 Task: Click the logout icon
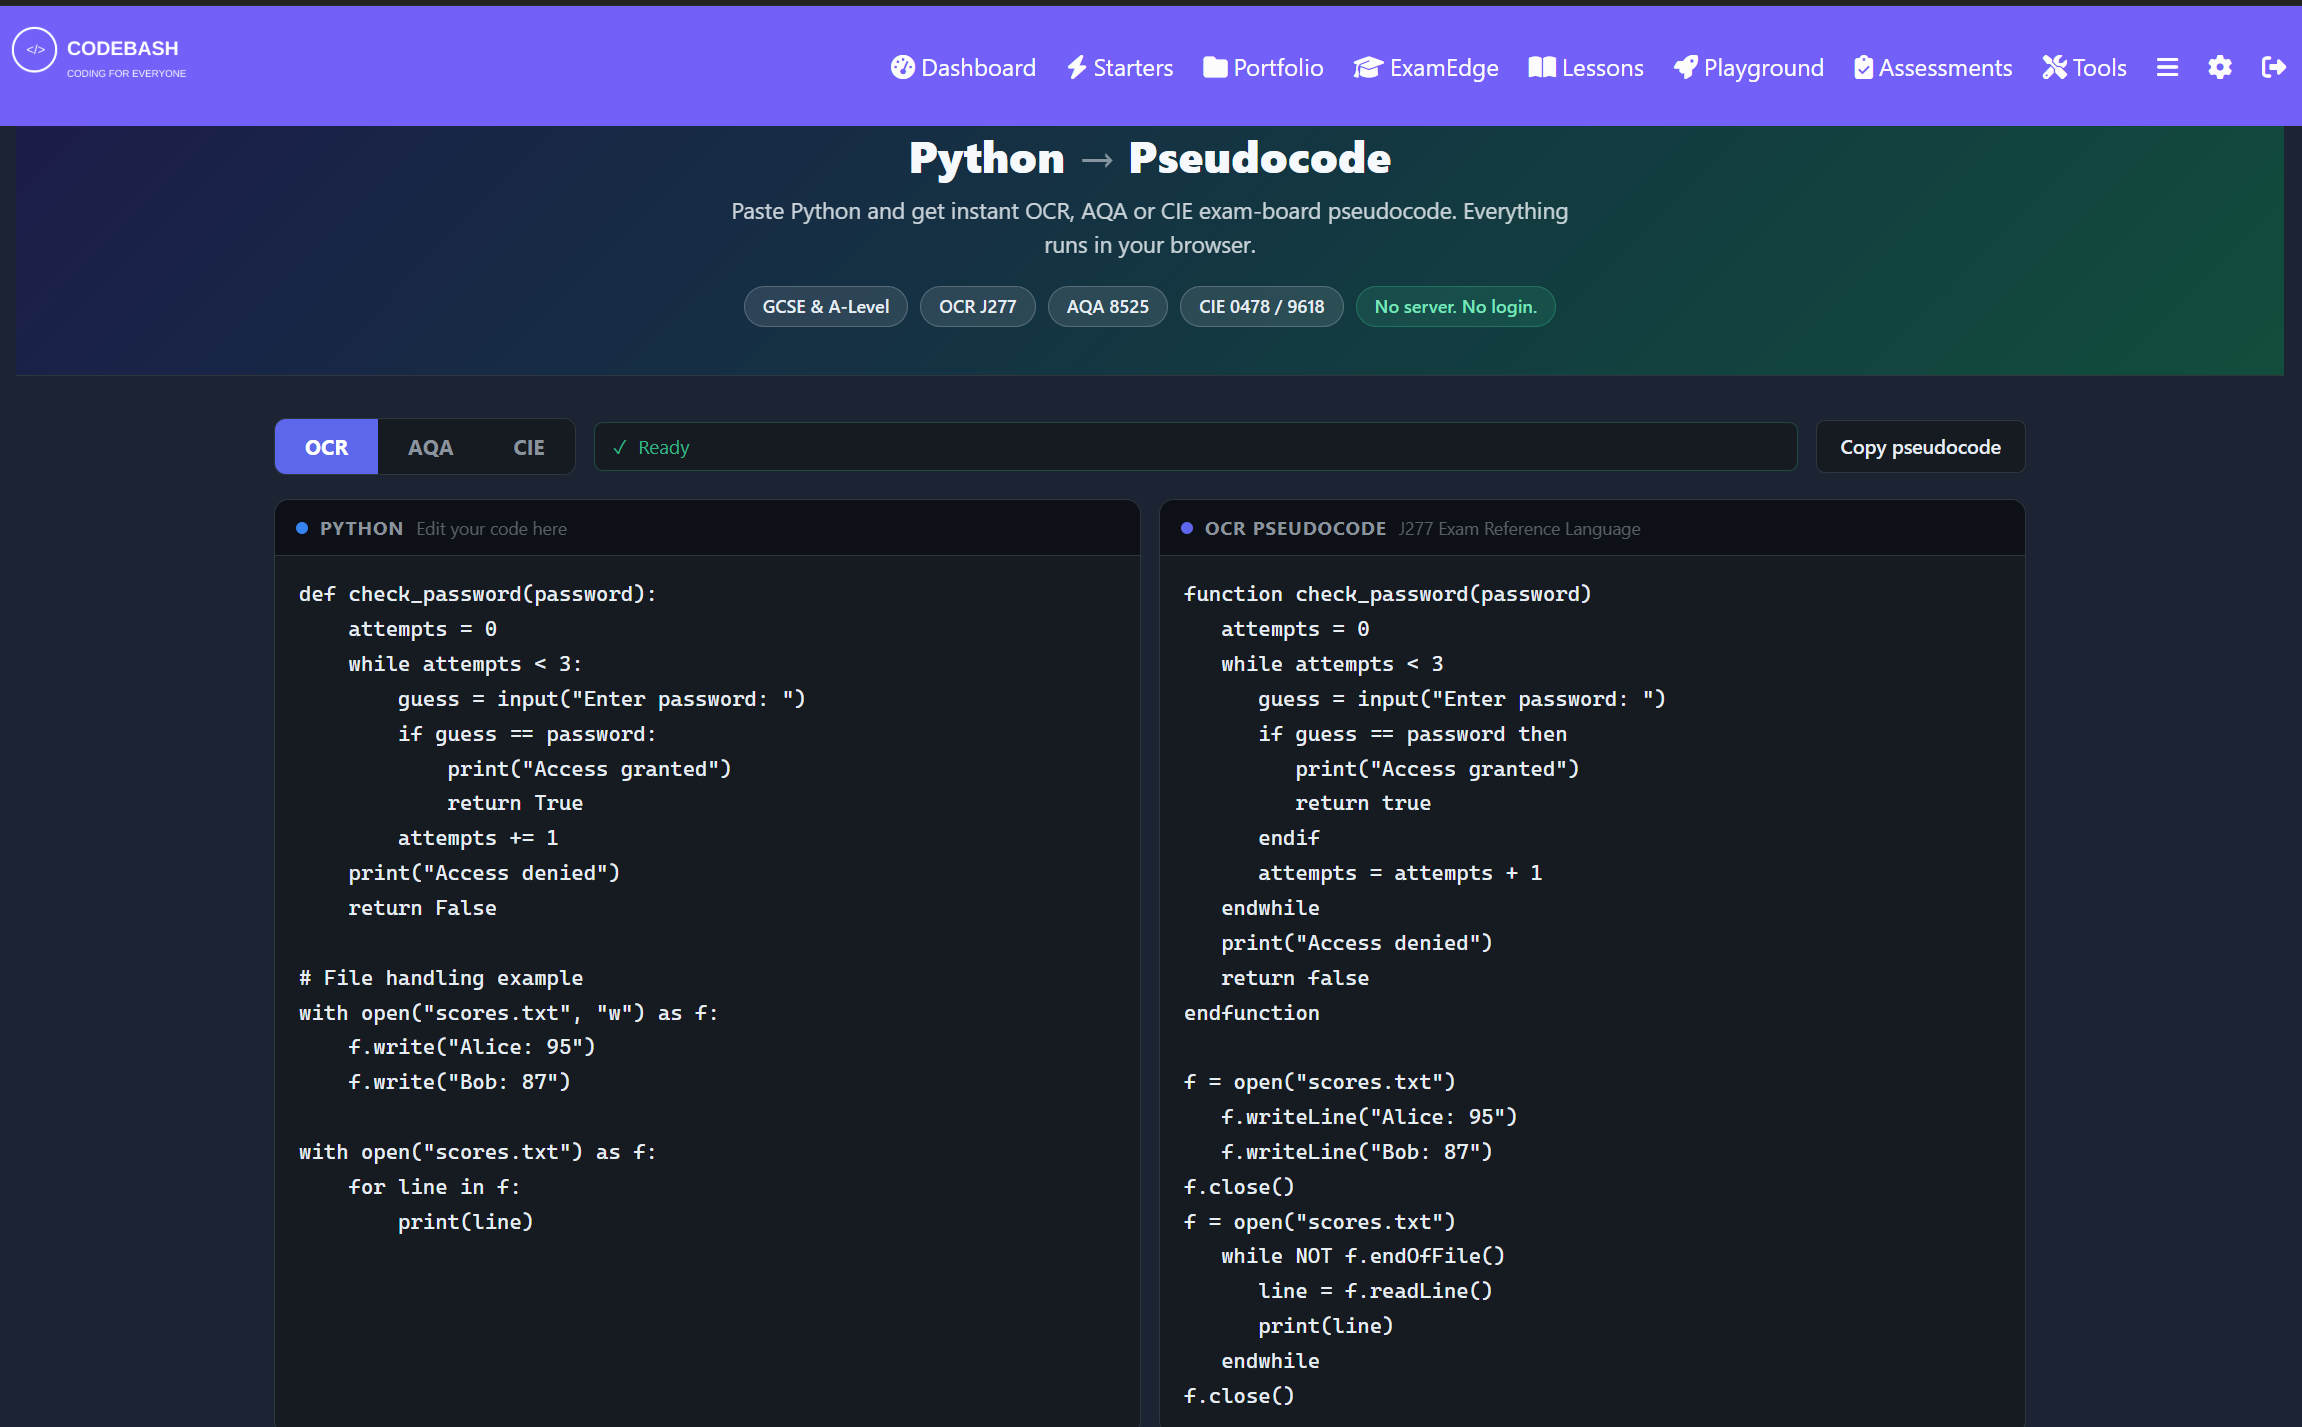pyautogui.click(x=2274, y=67)
